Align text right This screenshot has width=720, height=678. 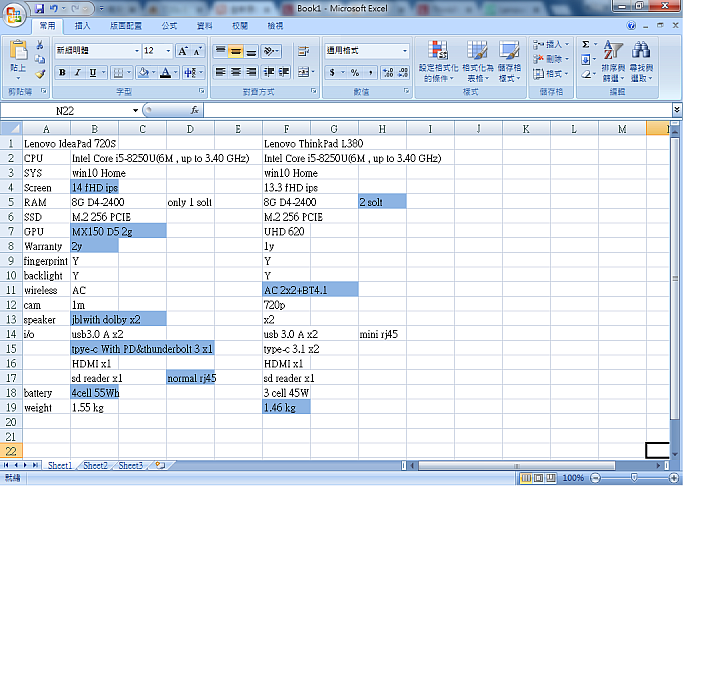tap(251, 72)
